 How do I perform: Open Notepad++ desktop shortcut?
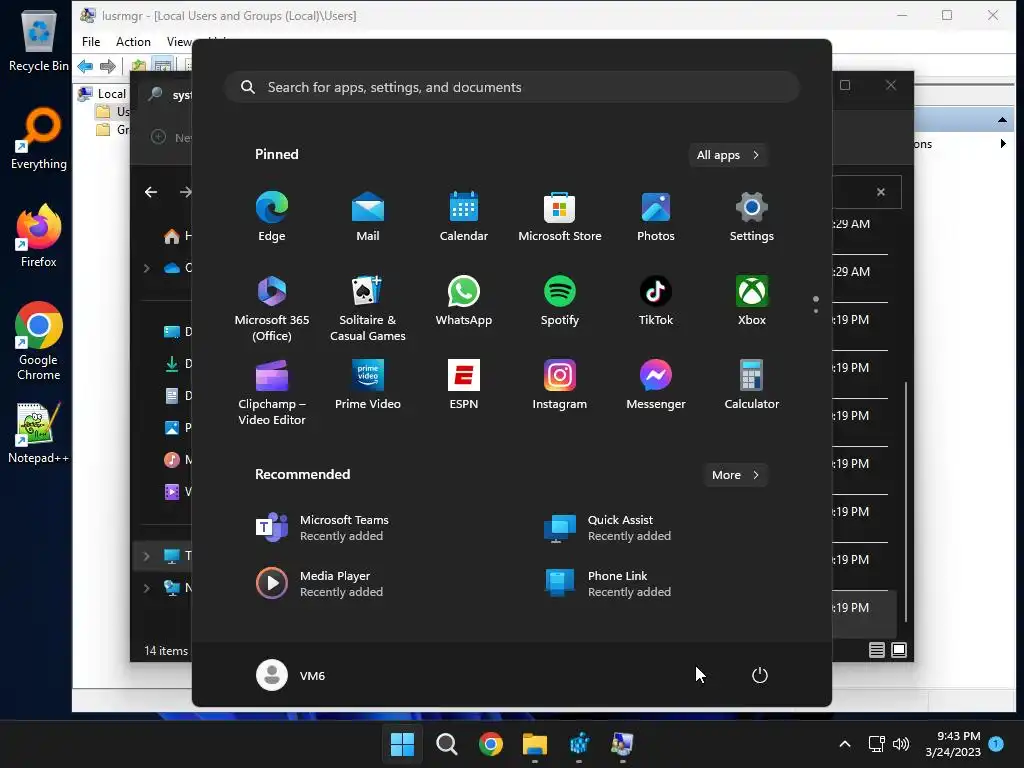pos(39,433)
